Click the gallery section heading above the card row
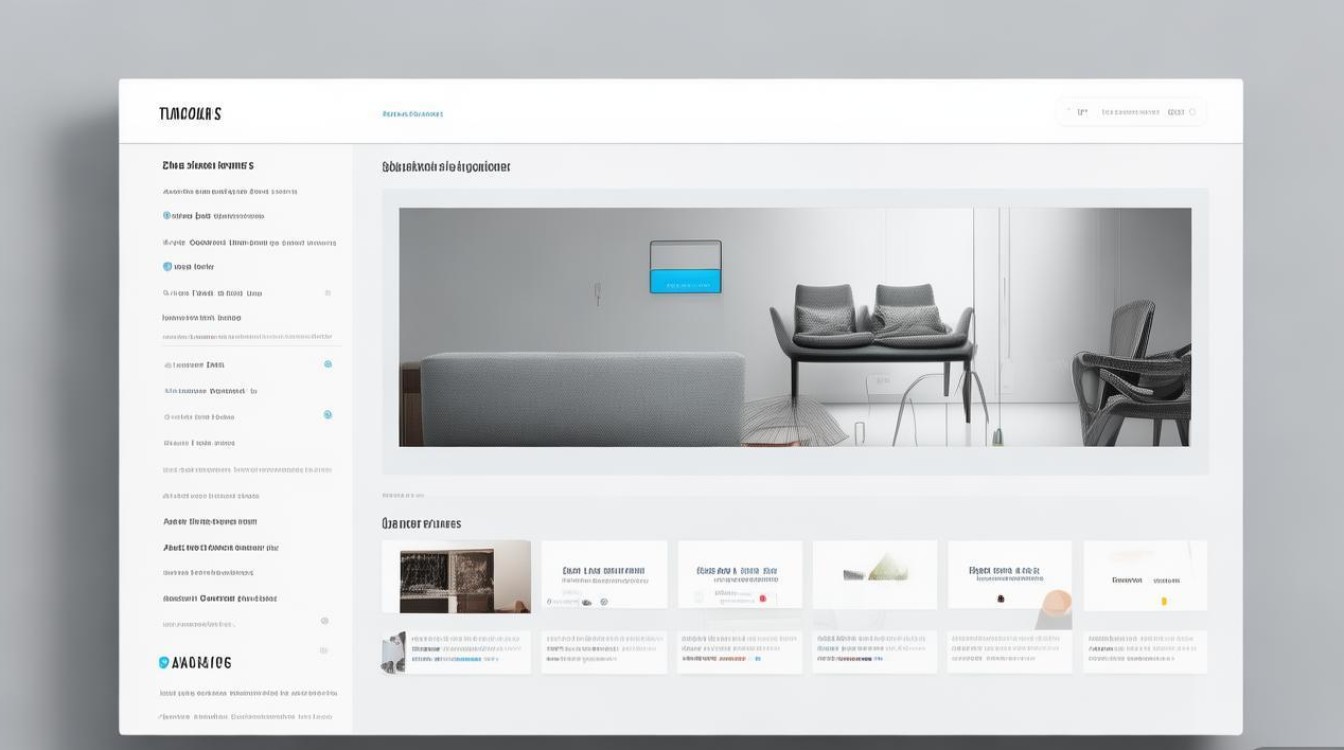The image size is (1344, 750). pos(421,523)
